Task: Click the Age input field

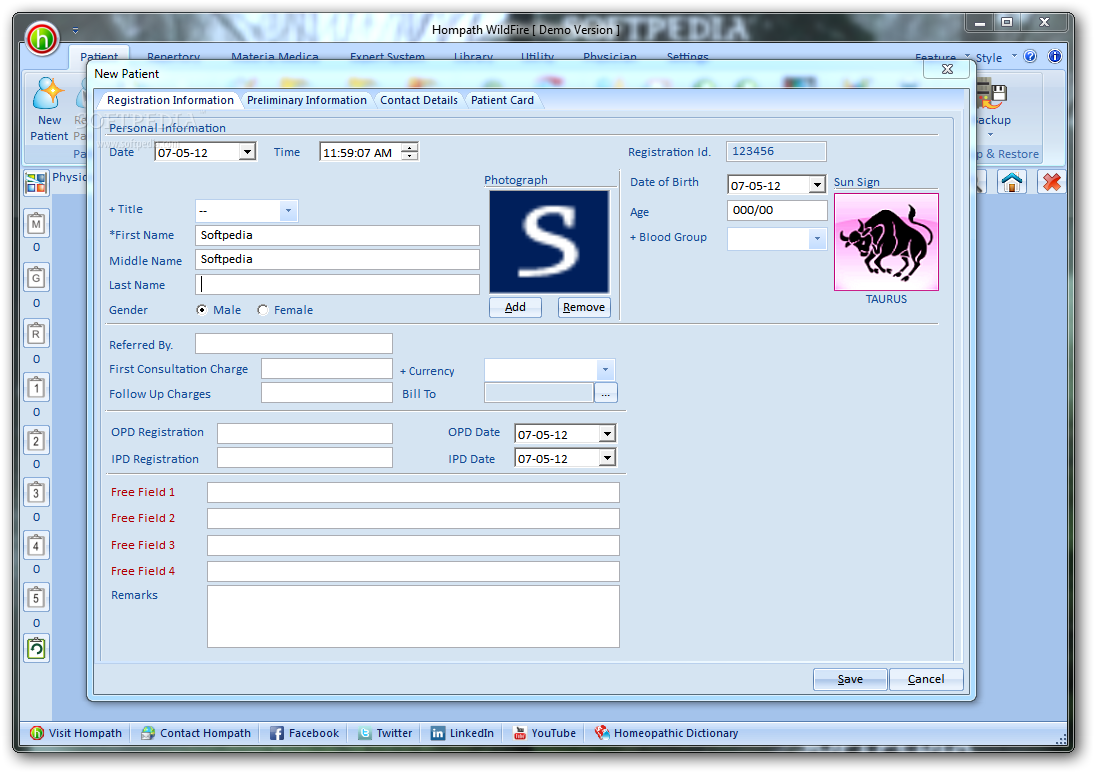Action: [777, 210]
